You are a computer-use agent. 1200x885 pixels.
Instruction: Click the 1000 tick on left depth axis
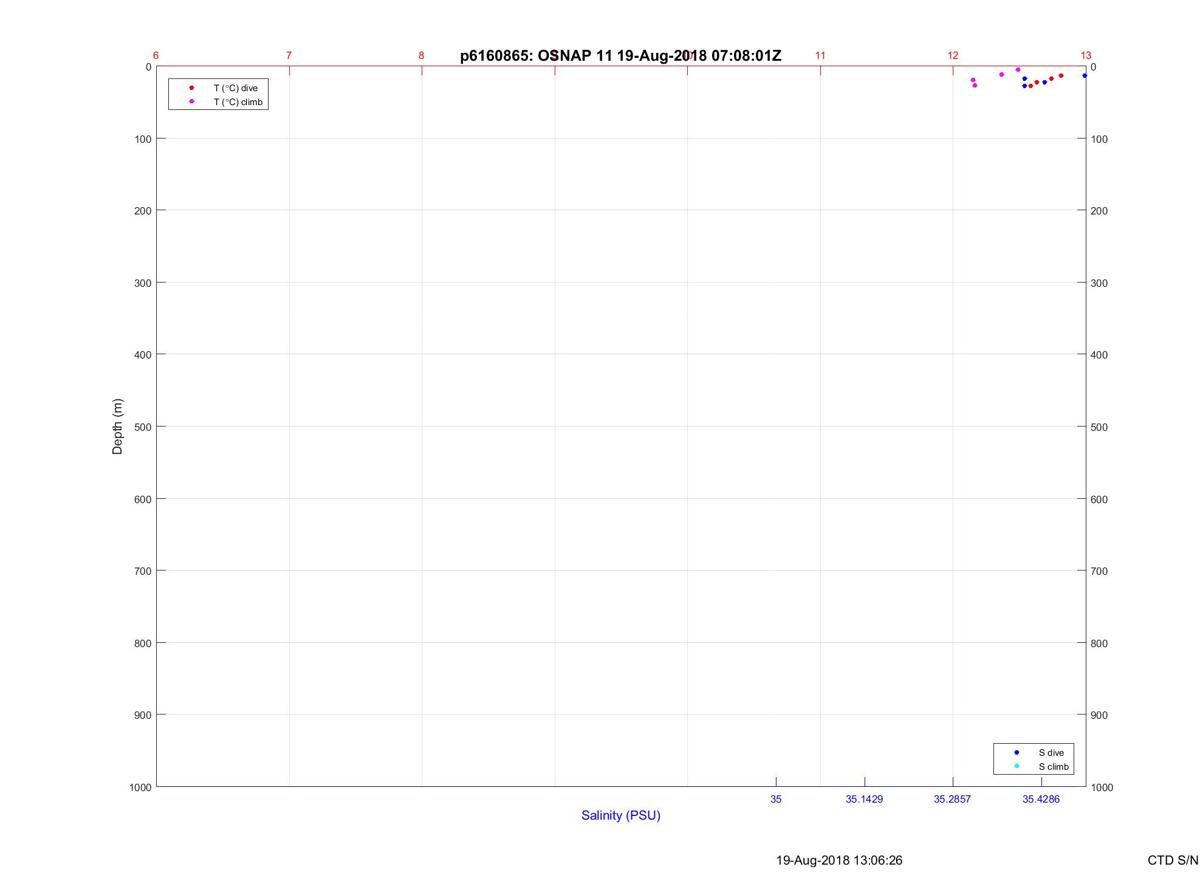click(x=140, y=788)
